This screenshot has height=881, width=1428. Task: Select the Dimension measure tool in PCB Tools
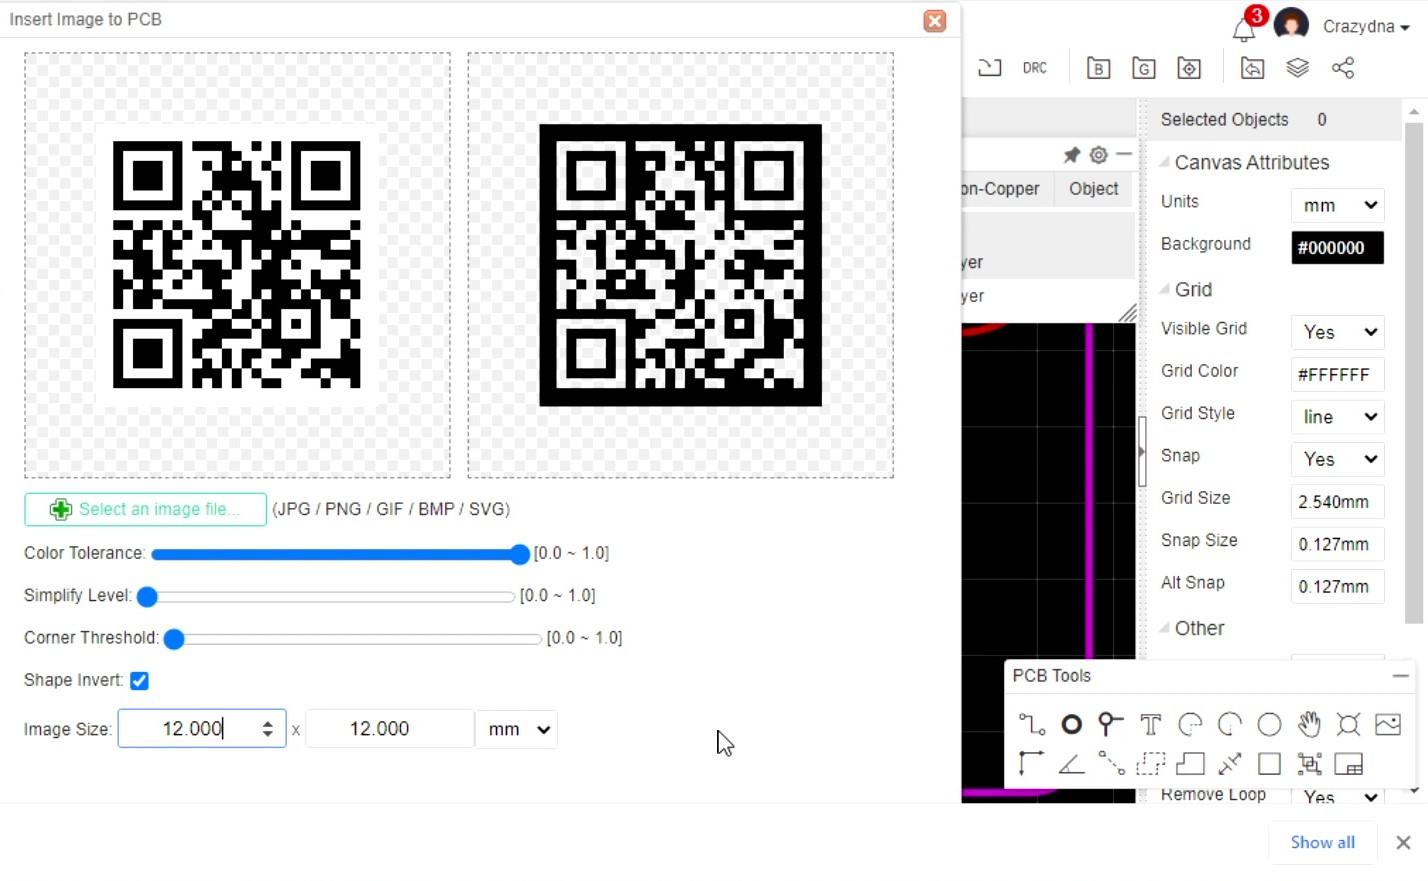coord(1230,764)
